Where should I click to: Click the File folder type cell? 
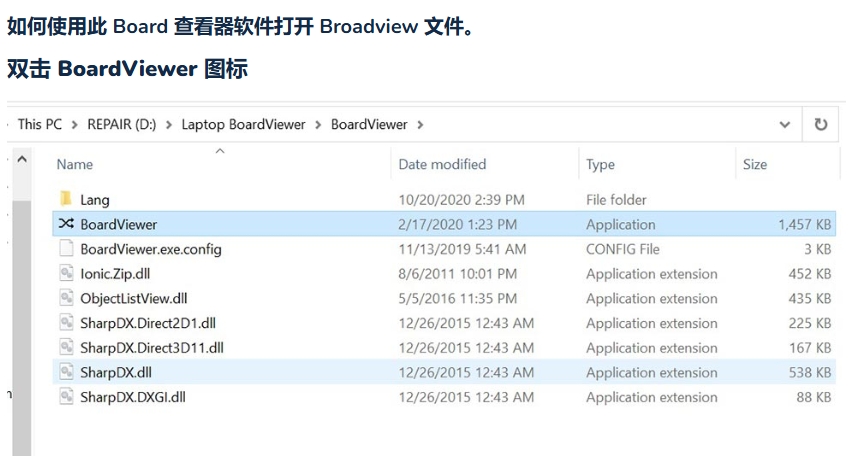point(616,200)
